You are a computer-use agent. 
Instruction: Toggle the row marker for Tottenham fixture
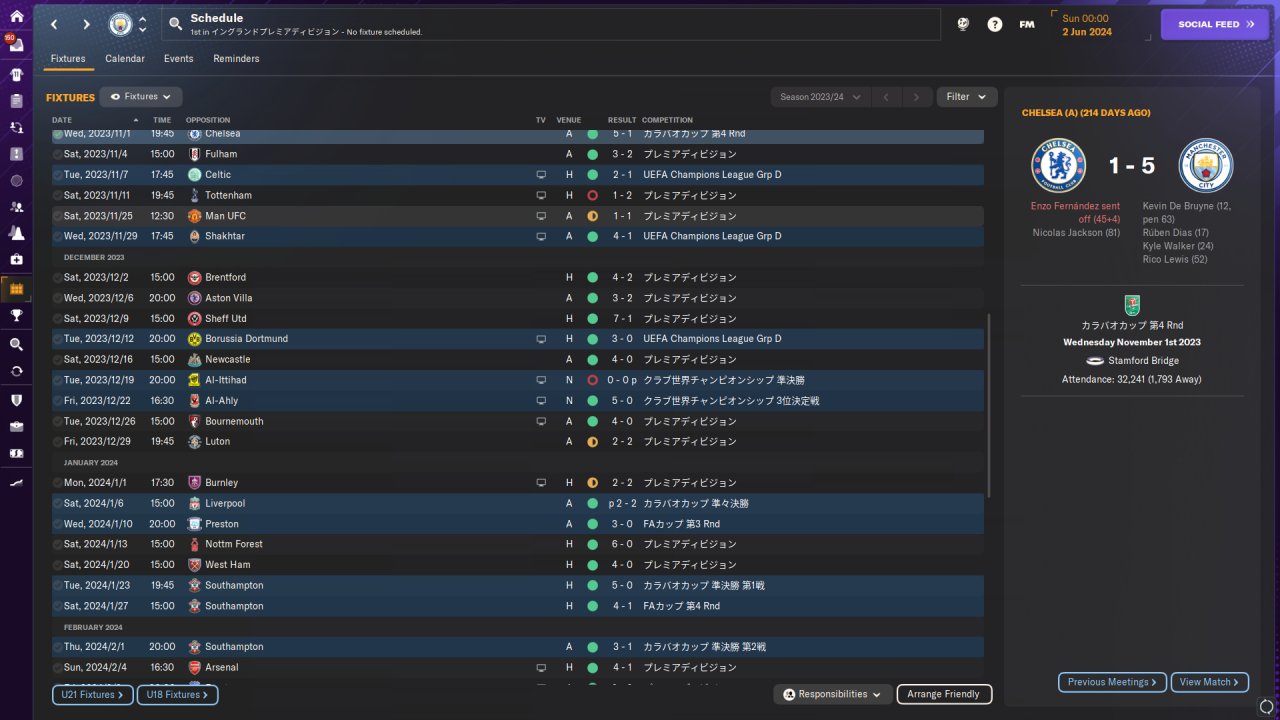58,195
